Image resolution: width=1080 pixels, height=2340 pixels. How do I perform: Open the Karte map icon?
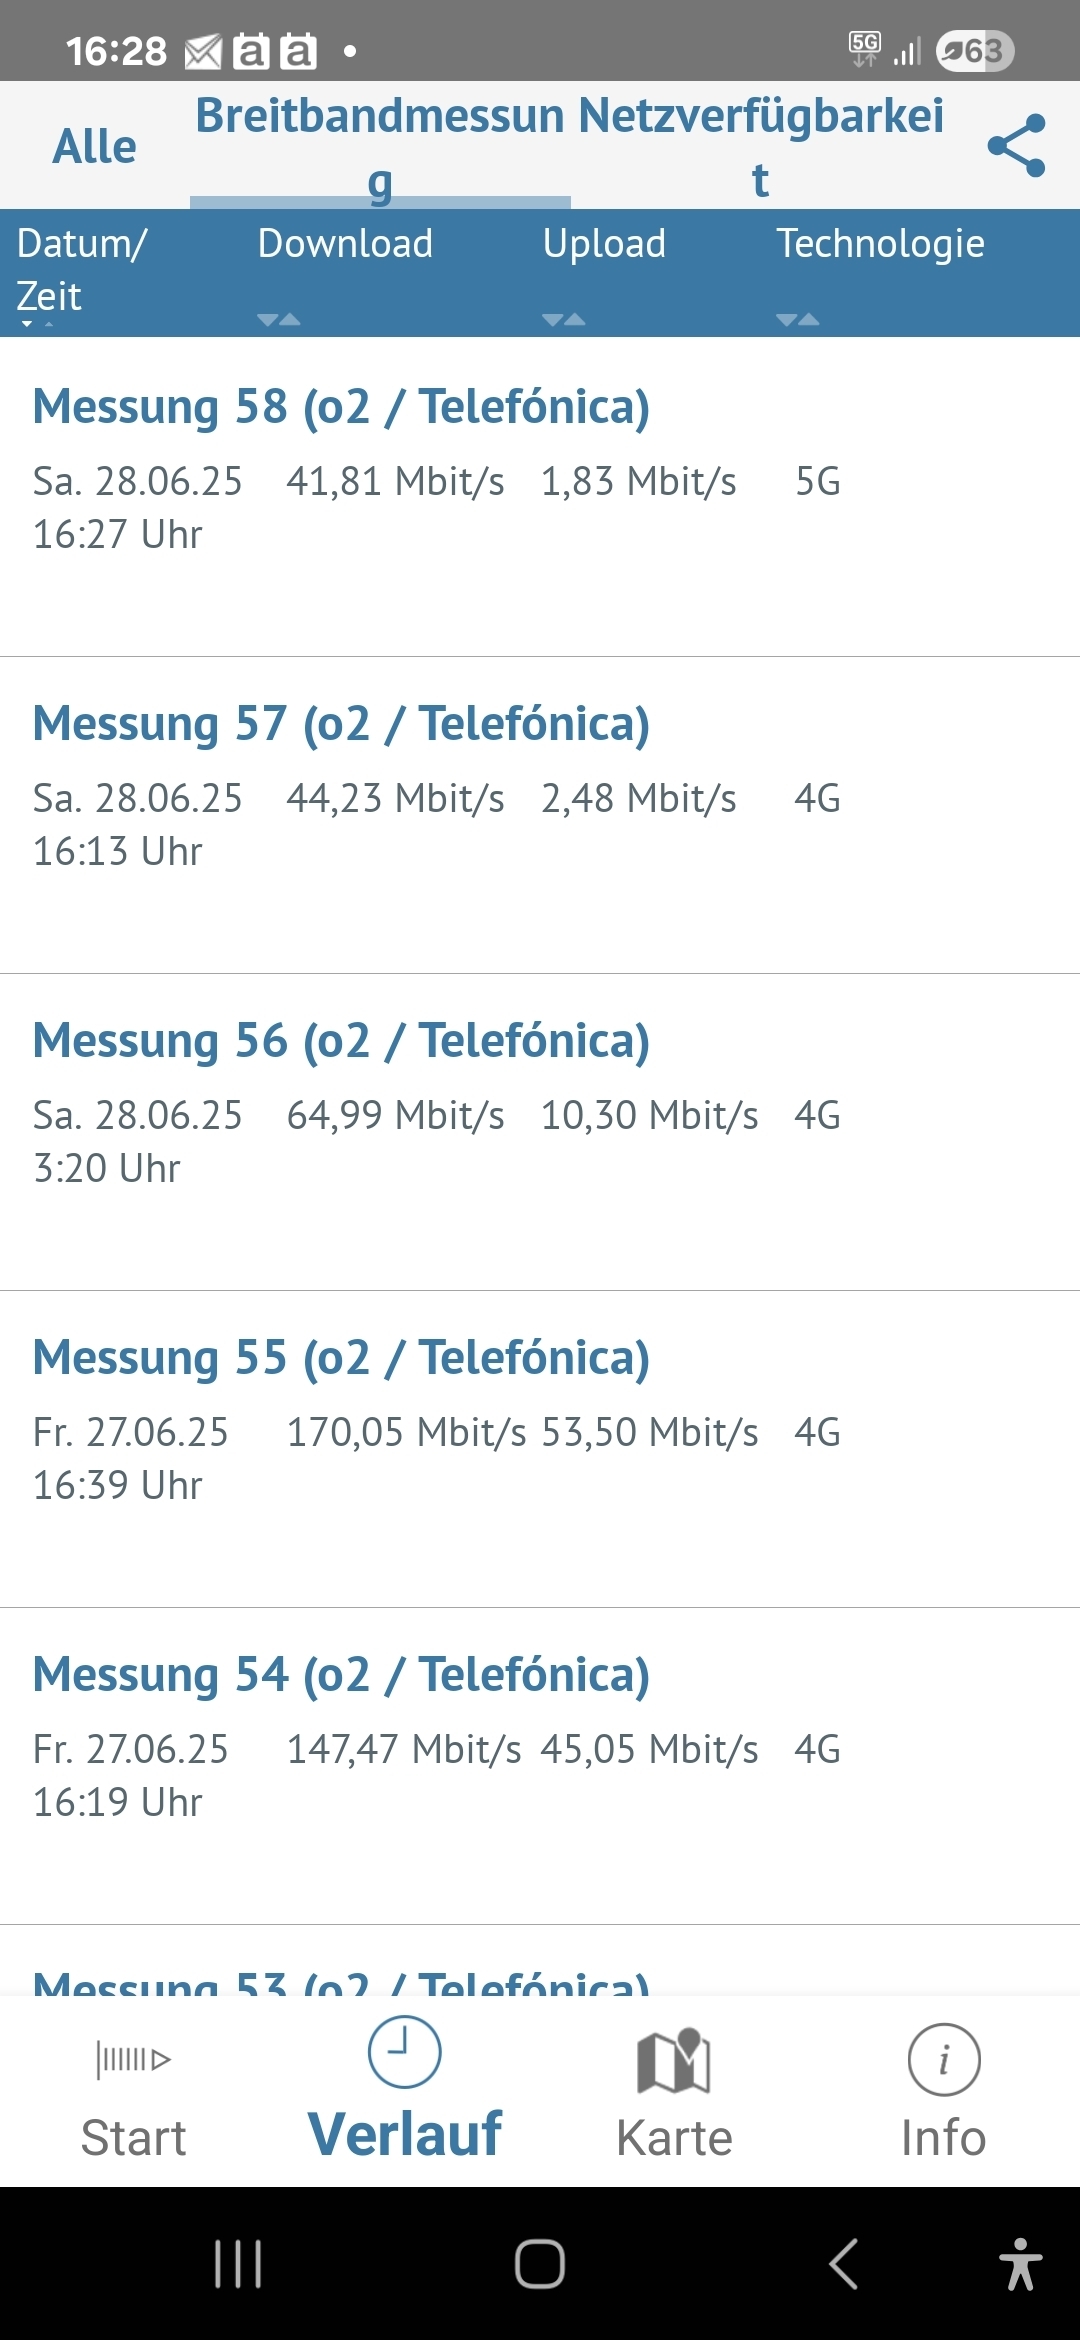(x=674, y=2060)
